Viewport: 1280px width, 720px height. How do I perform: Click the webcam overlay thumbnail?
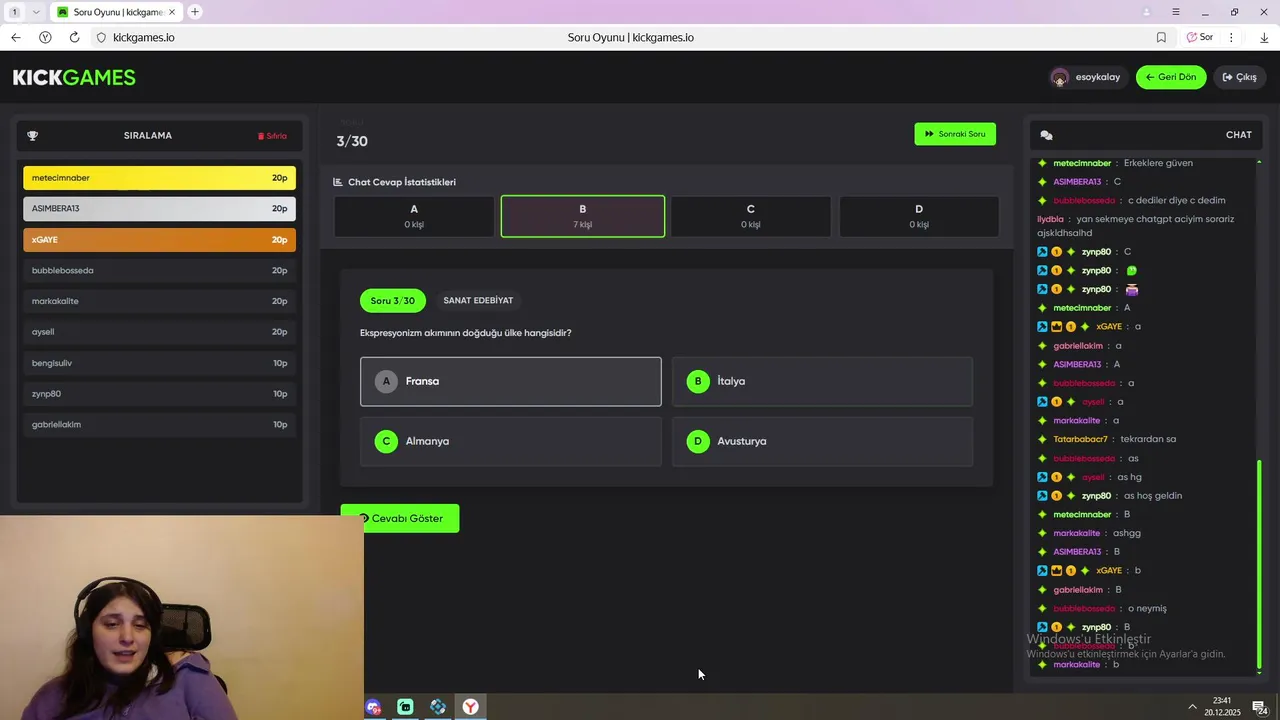182,617
